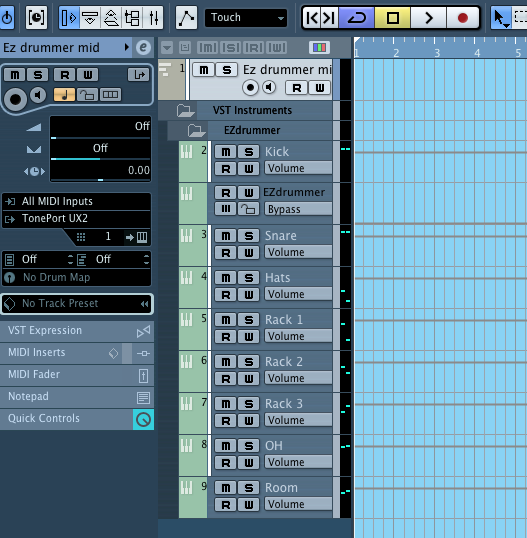This screenshot has width=527, height=538.
Task: Record enable the Ez drummer mid track row
Action: 250,88
